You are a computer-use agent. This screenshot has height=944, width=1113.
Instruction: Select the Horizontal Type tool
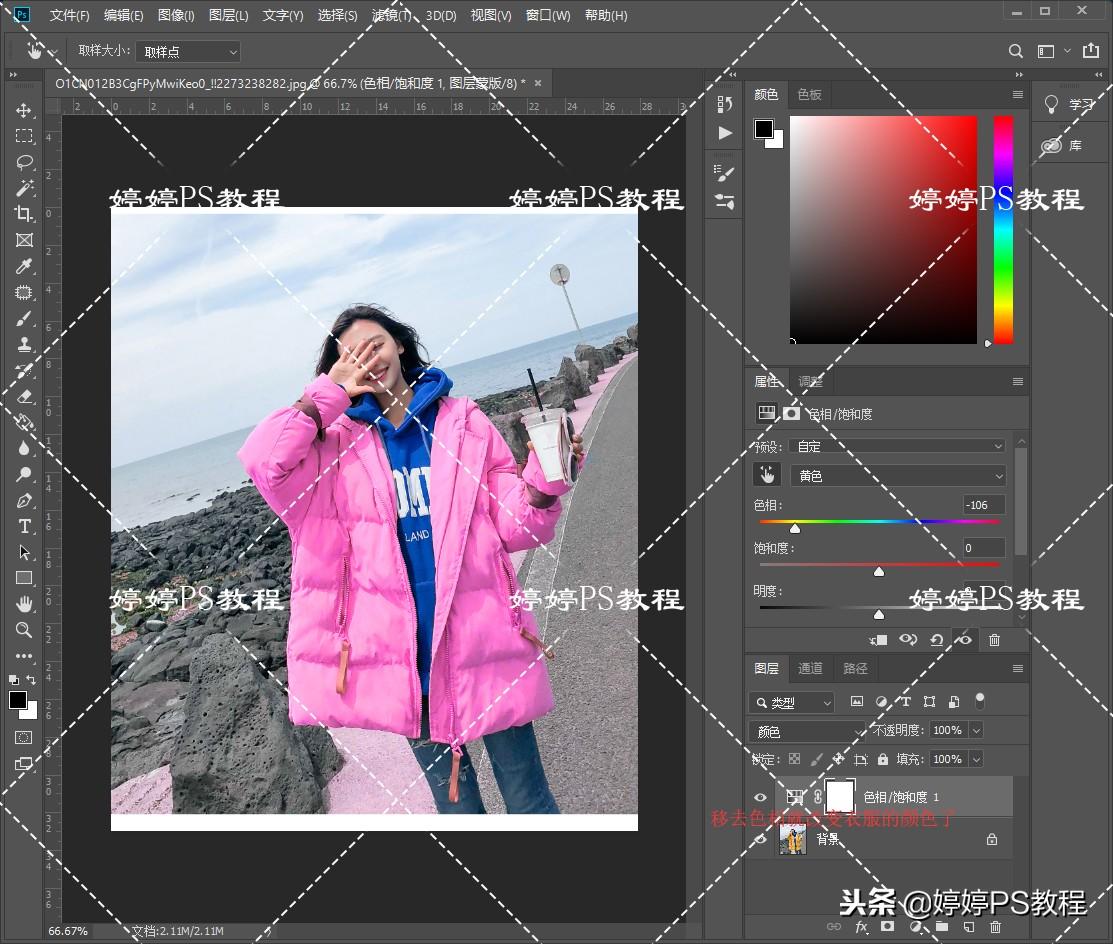click(24, 526)
